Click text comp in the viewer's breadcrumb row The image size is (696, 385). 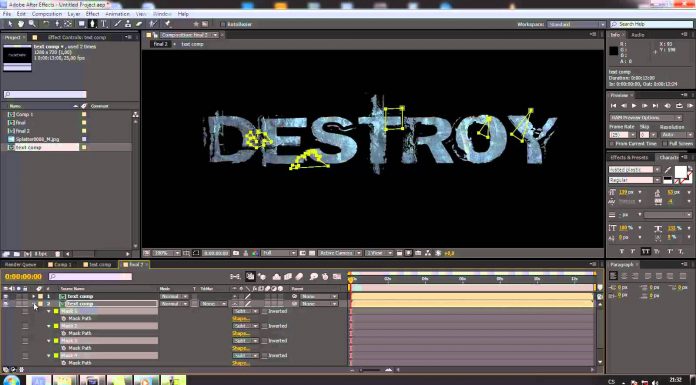coord(192,44)
